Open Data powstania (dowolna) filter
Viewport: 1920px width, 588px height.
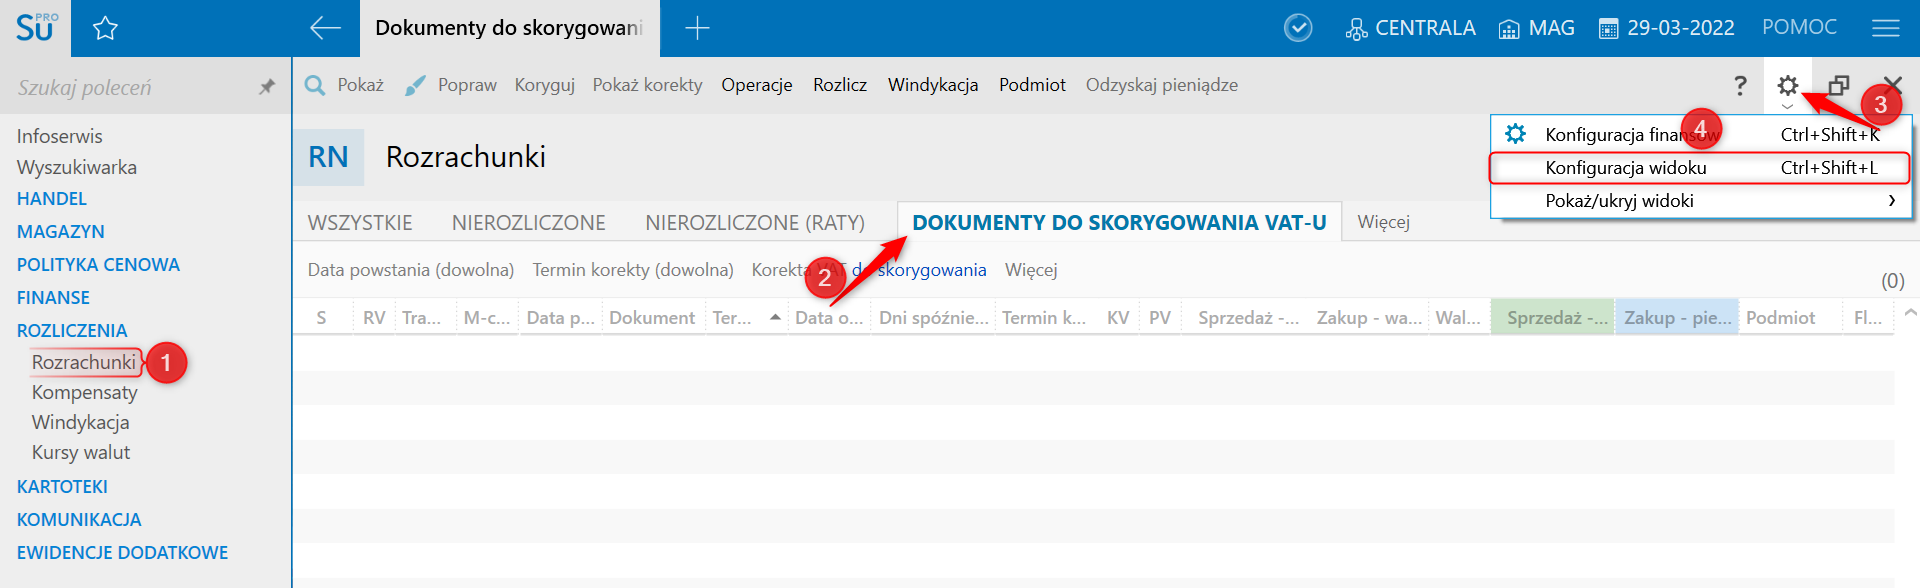[411, 270]
